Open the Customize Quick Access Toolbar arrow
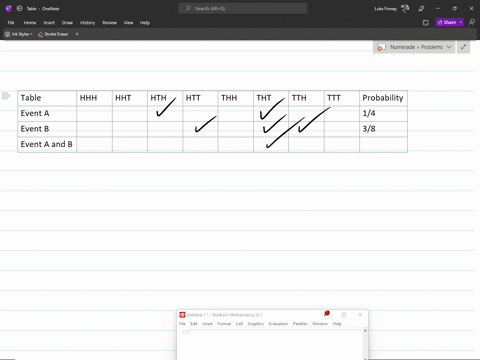Screen dimensions: 480x360 coord(77,34)
